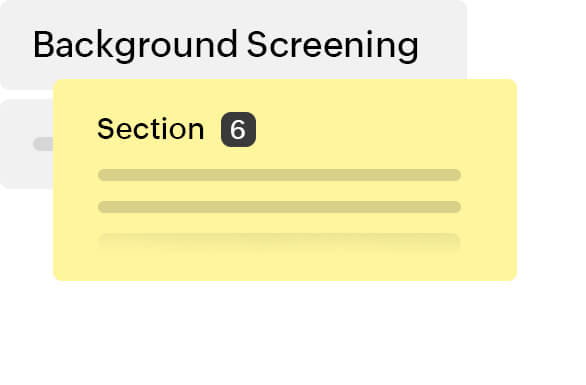Click the faded third line in yellow card
The height and width of the screenshot is (385, 586).
(279, 239)
